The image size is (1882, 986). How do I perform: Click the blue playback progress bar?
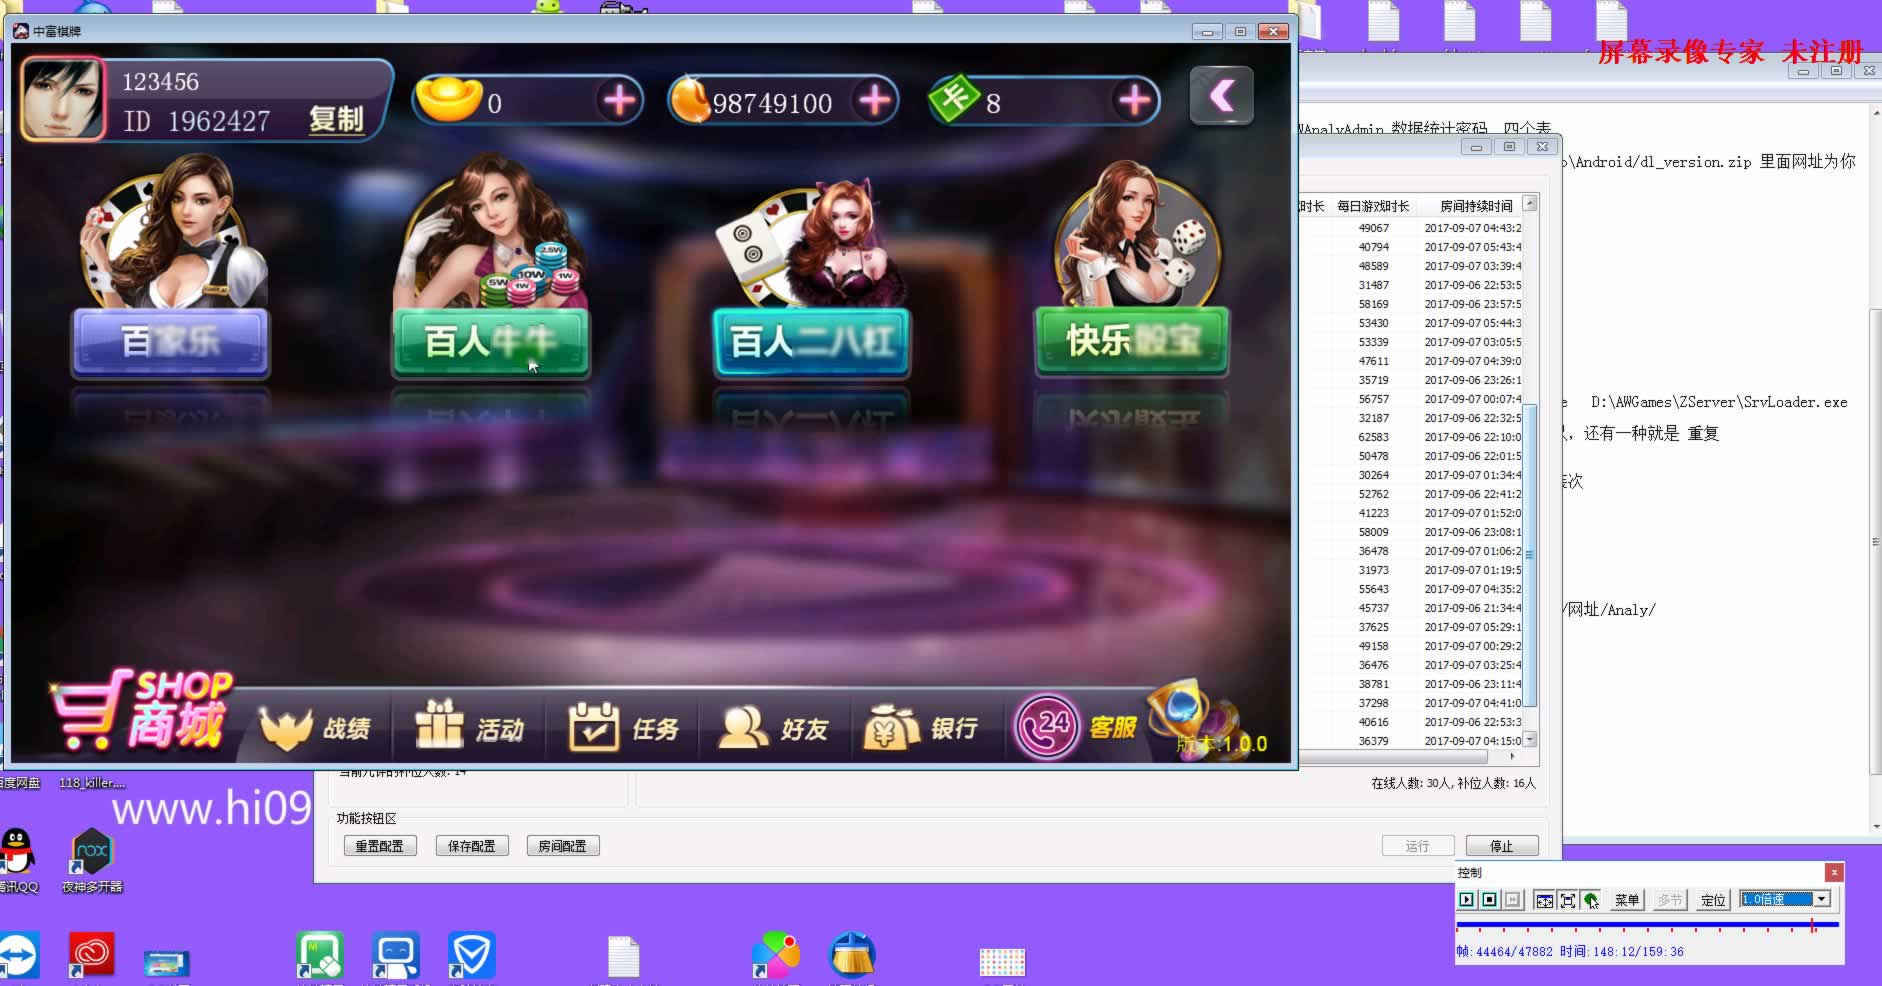pos(1647,925)
